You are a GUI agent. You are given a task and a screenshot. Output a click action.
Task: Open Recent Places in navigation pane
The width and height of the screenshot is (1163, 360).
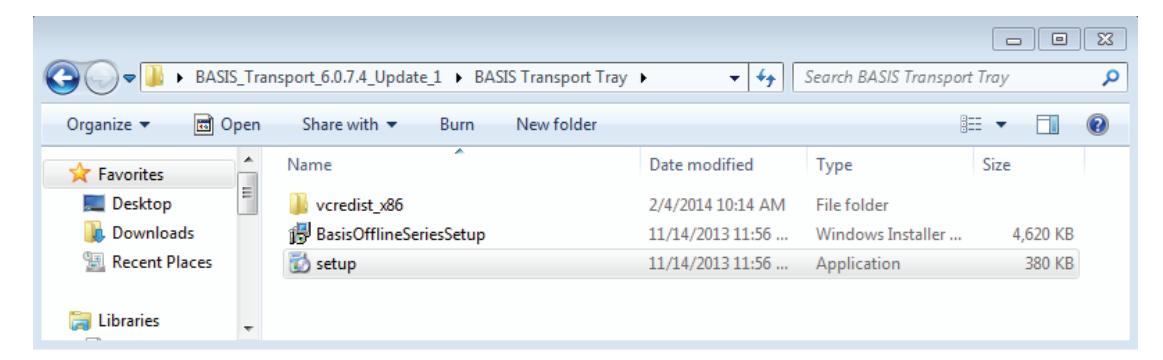click(x=148, y=262)
